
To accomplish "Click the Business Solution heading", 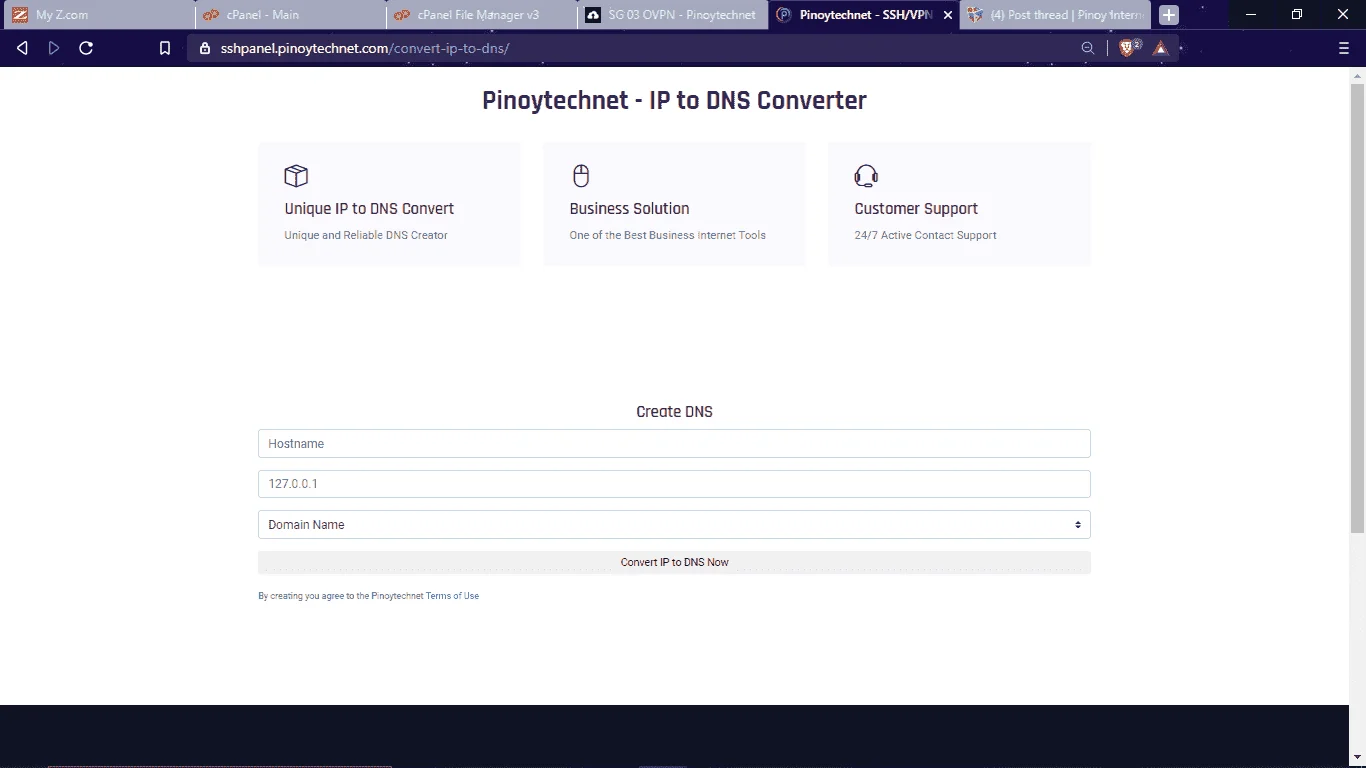I will click(x=629, y=209).
